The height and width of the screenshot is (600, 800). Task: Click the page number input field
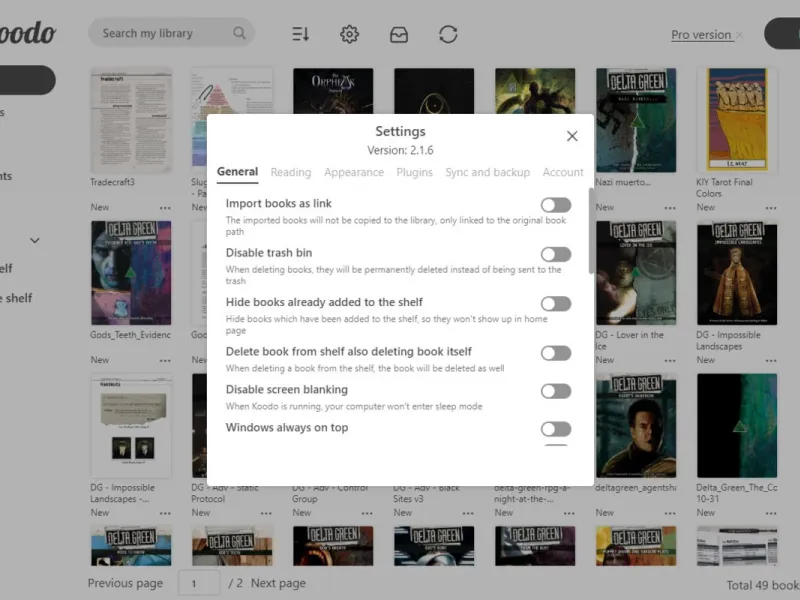pyautogui.click(x=199, y=583)
